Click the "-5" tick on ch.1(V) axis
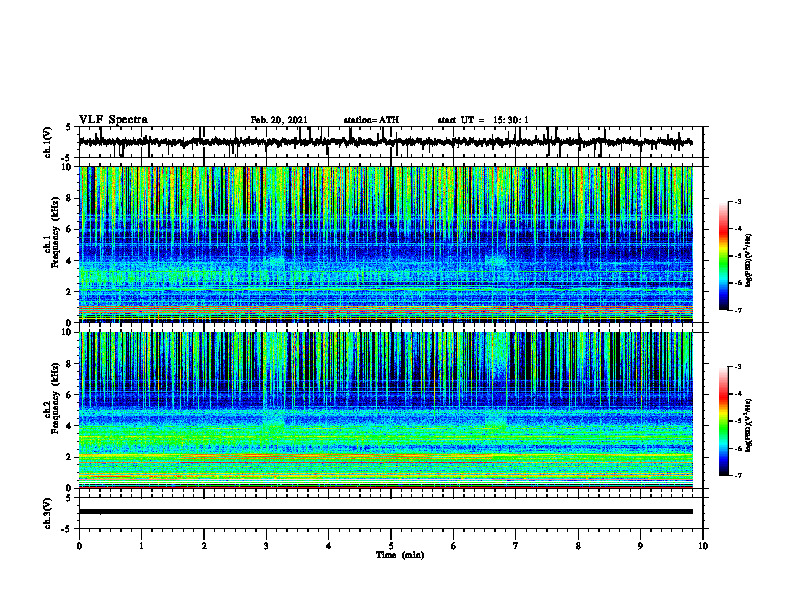 point(67,158)
